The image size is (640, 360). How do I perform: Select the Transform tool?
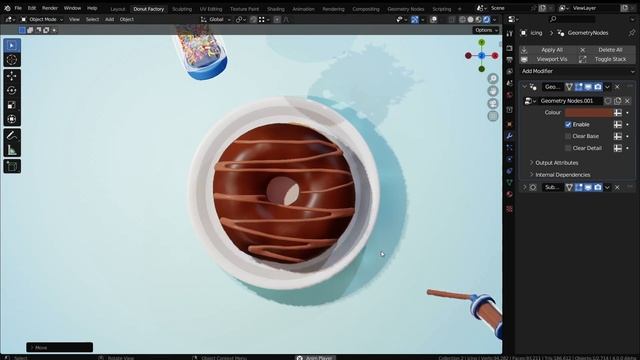point(12,119)
